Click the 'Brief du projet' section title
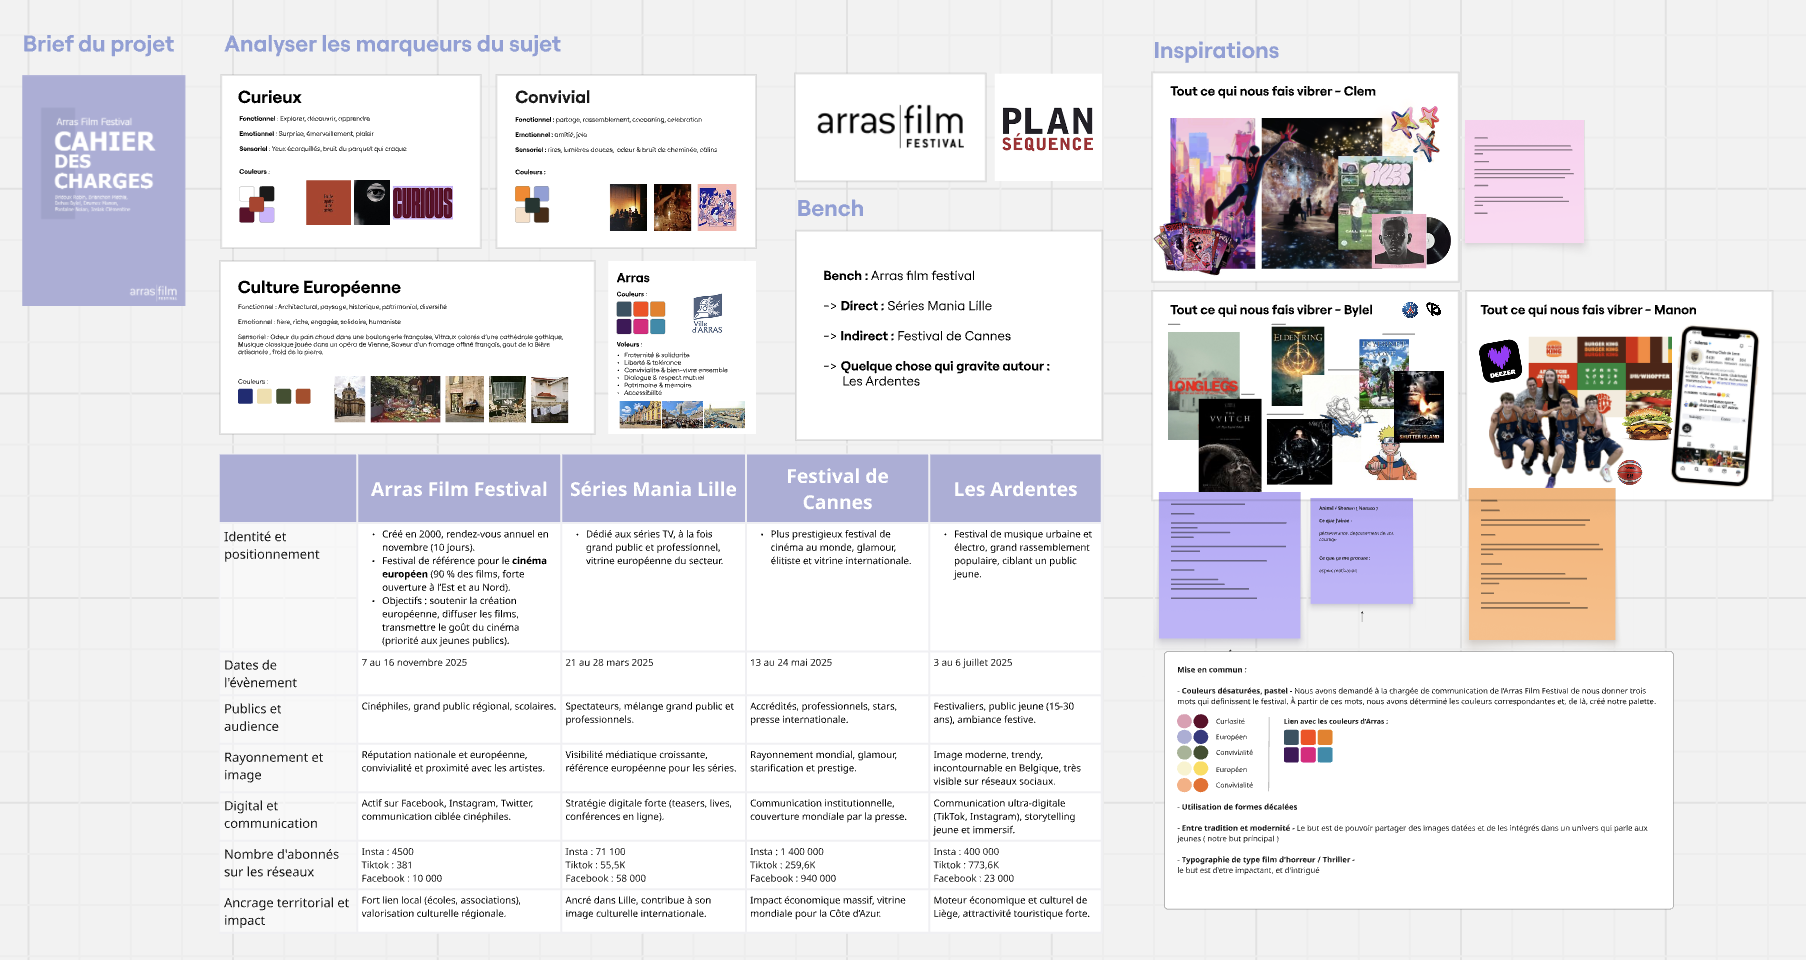This screenshot has height=960, width=1806. coord(98,44)
